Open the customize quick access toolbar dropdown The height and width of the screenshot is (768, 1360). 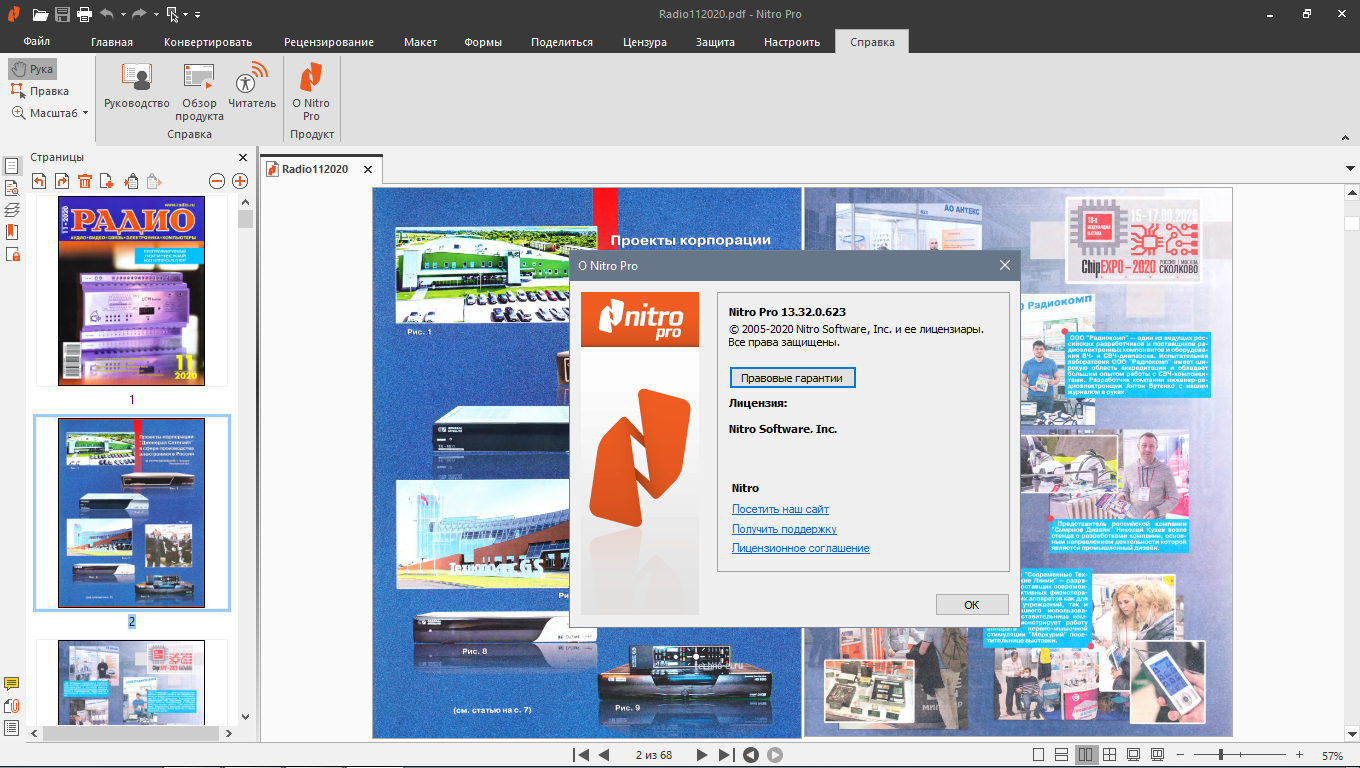click(197, 15)
